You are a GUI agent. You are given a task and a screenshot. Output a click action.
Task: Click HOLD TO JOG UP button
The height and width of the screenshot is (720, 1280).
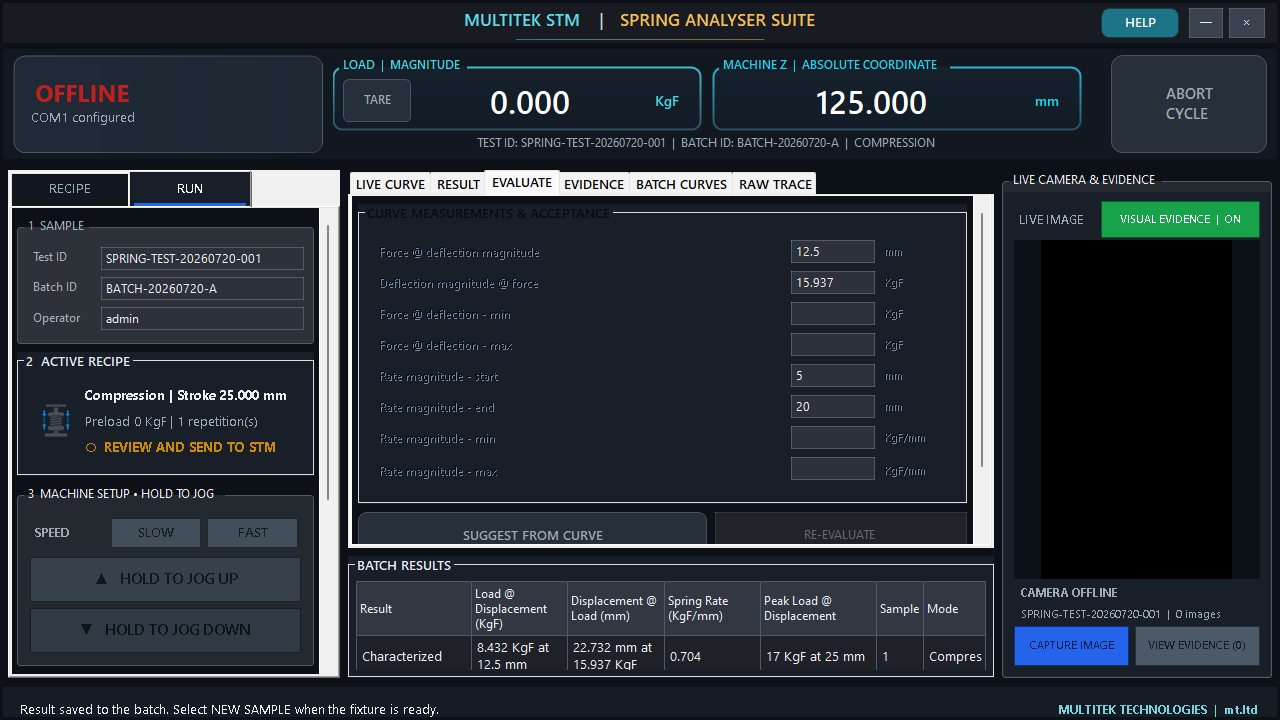[x=166, y=579]
